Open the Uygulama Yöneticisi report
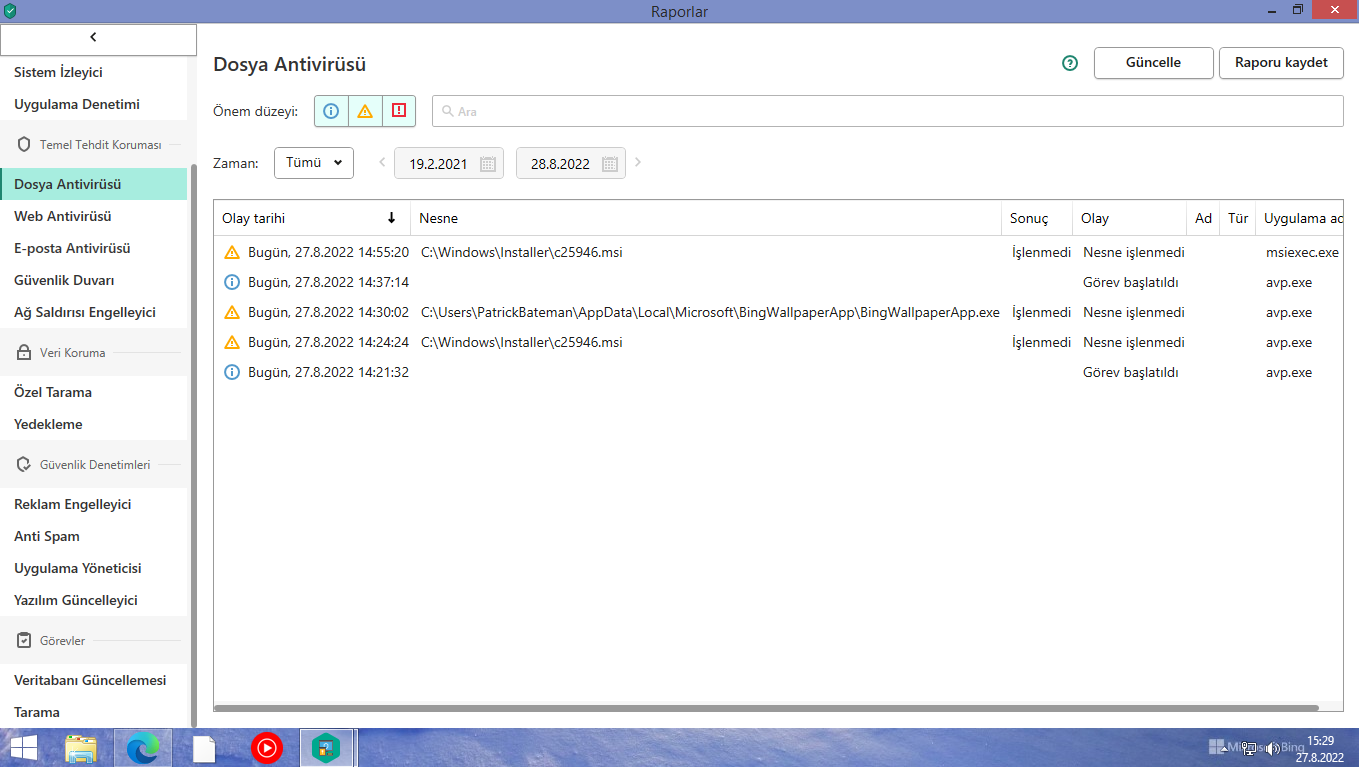 (x=94, y=568)
